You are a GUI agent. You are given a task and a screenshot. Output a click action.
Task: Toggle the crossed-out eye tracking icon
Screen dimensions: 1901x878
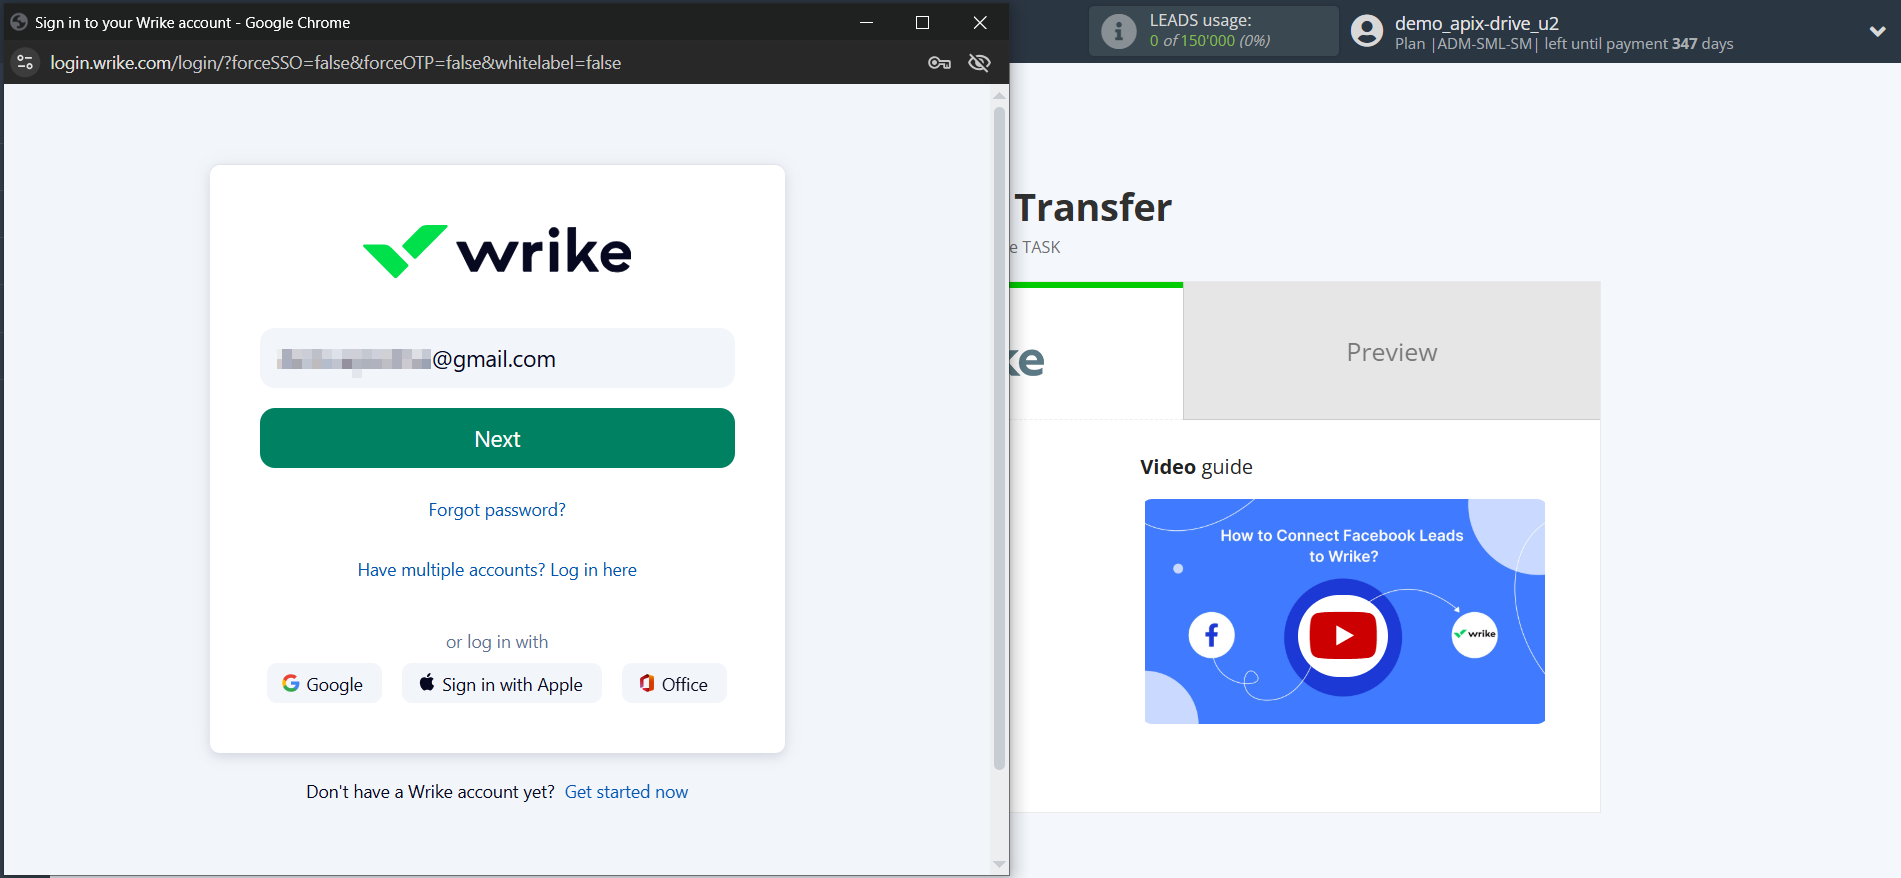[x=979, y=63]
